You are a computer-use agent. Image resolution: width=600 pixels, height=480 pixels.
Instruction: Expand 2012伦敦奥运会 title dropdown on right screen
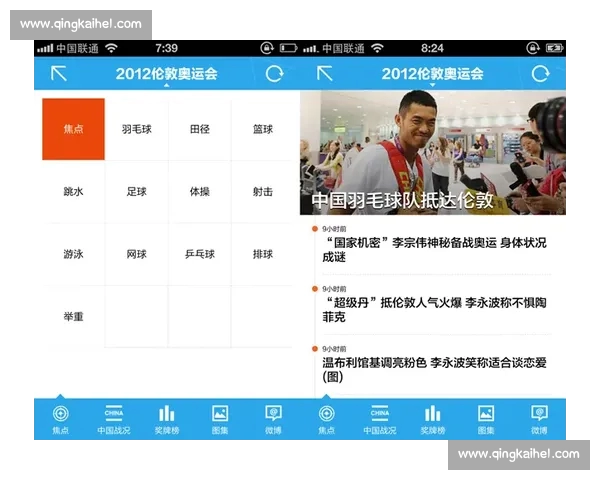(x=432, y=75)
